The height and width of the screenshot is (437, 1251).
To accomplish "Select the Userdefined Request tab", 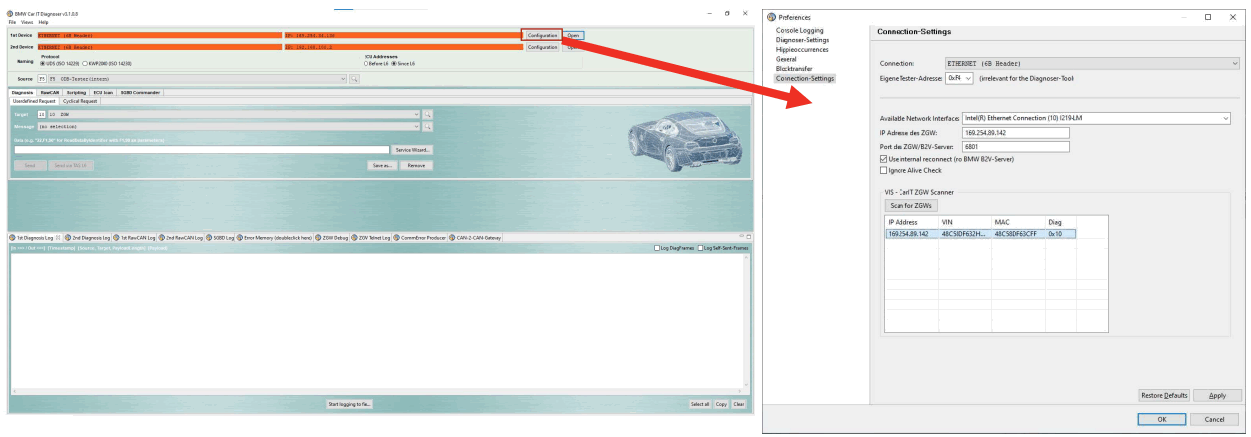I will pos(34,101).
